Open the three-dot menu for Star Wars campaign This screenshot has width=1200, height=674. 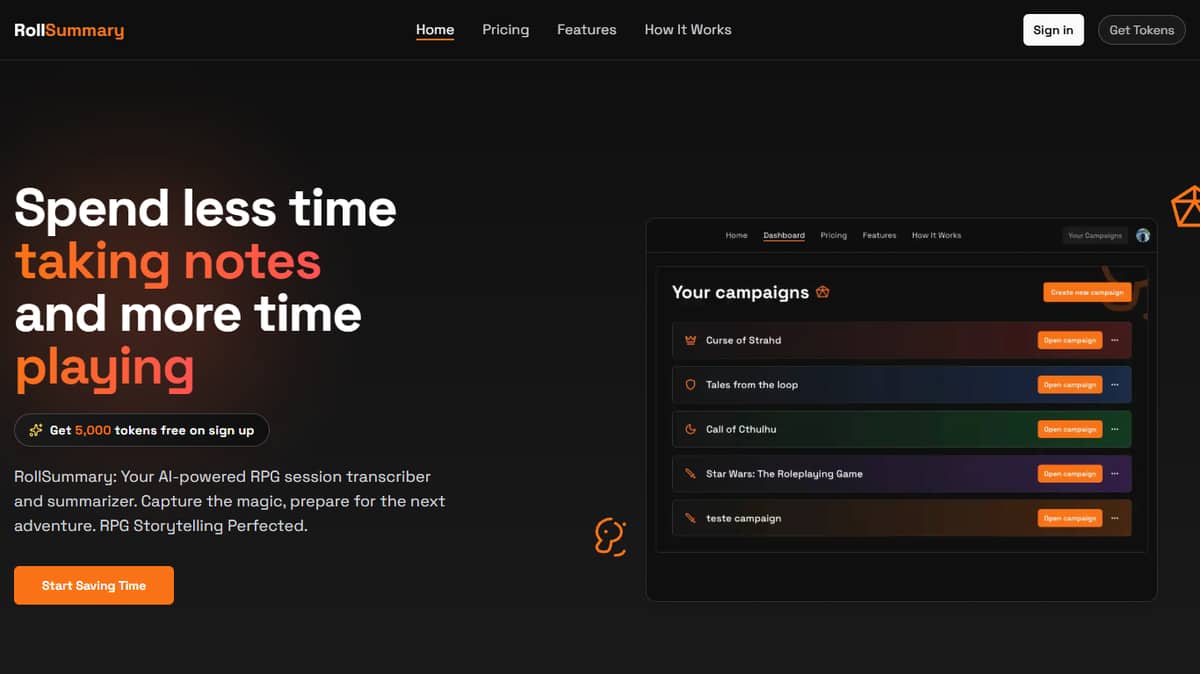click(1115, 474)
